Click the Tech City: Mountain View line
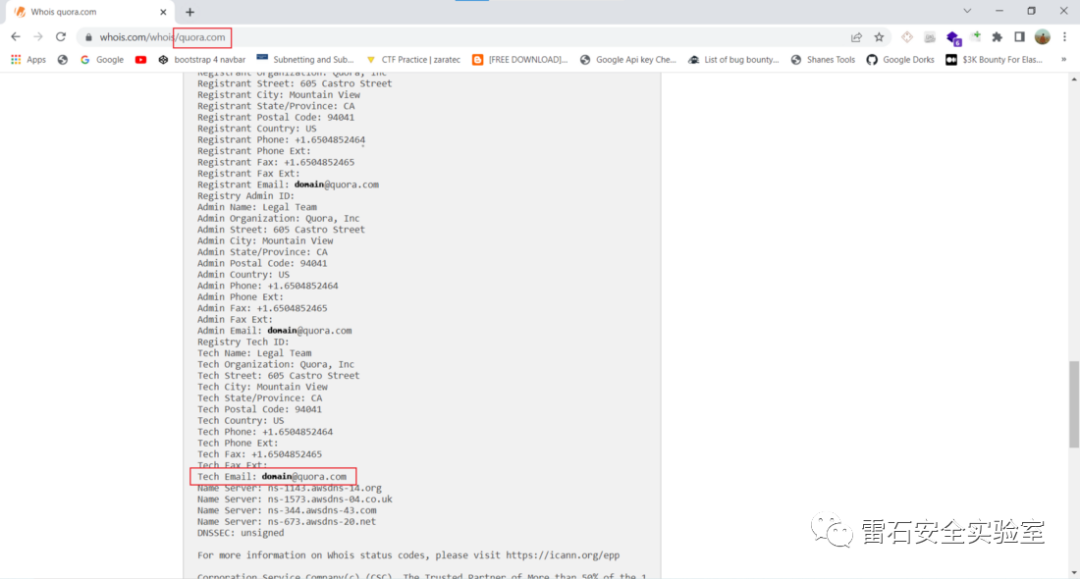The width and height of the screenshot is (1080, 579). [262, 386]
